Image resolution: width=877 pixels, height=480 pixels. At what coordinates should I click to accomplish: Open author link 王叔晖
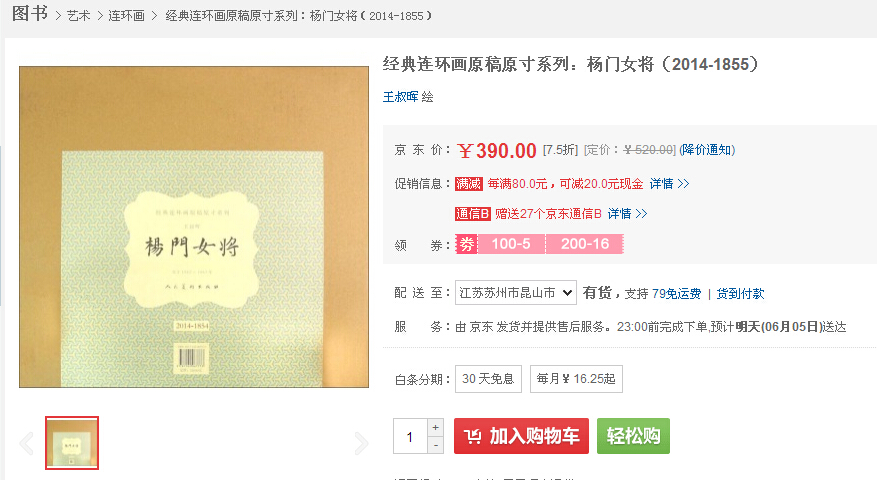pos(400,97)
